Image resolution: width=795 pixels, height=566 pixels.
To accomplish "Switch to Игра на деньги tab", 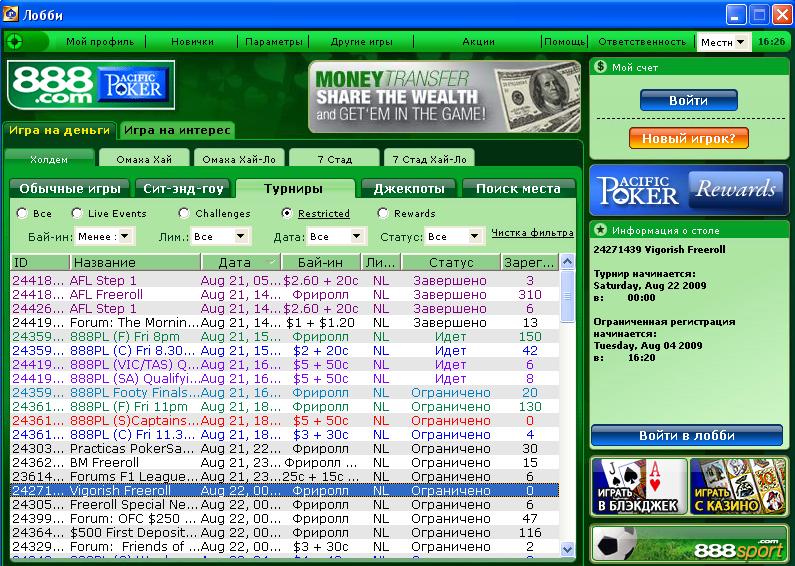I will (59, 130).
